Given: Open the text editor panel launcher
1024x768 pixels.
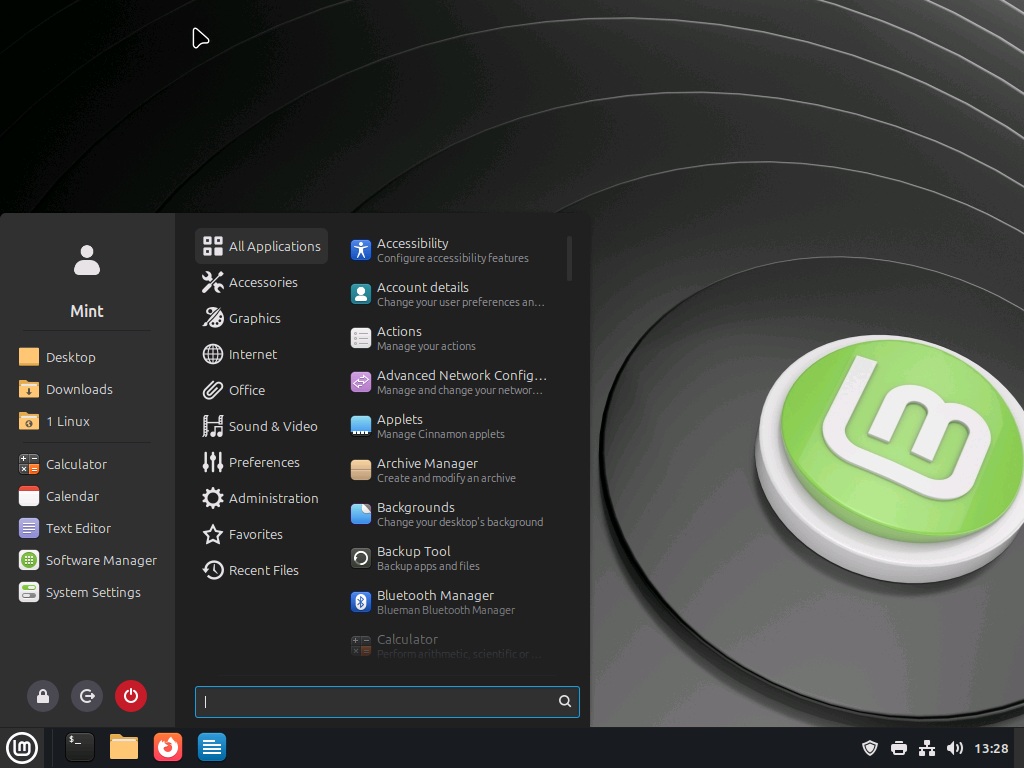Looking at the screenshot, I should (212, 747).
